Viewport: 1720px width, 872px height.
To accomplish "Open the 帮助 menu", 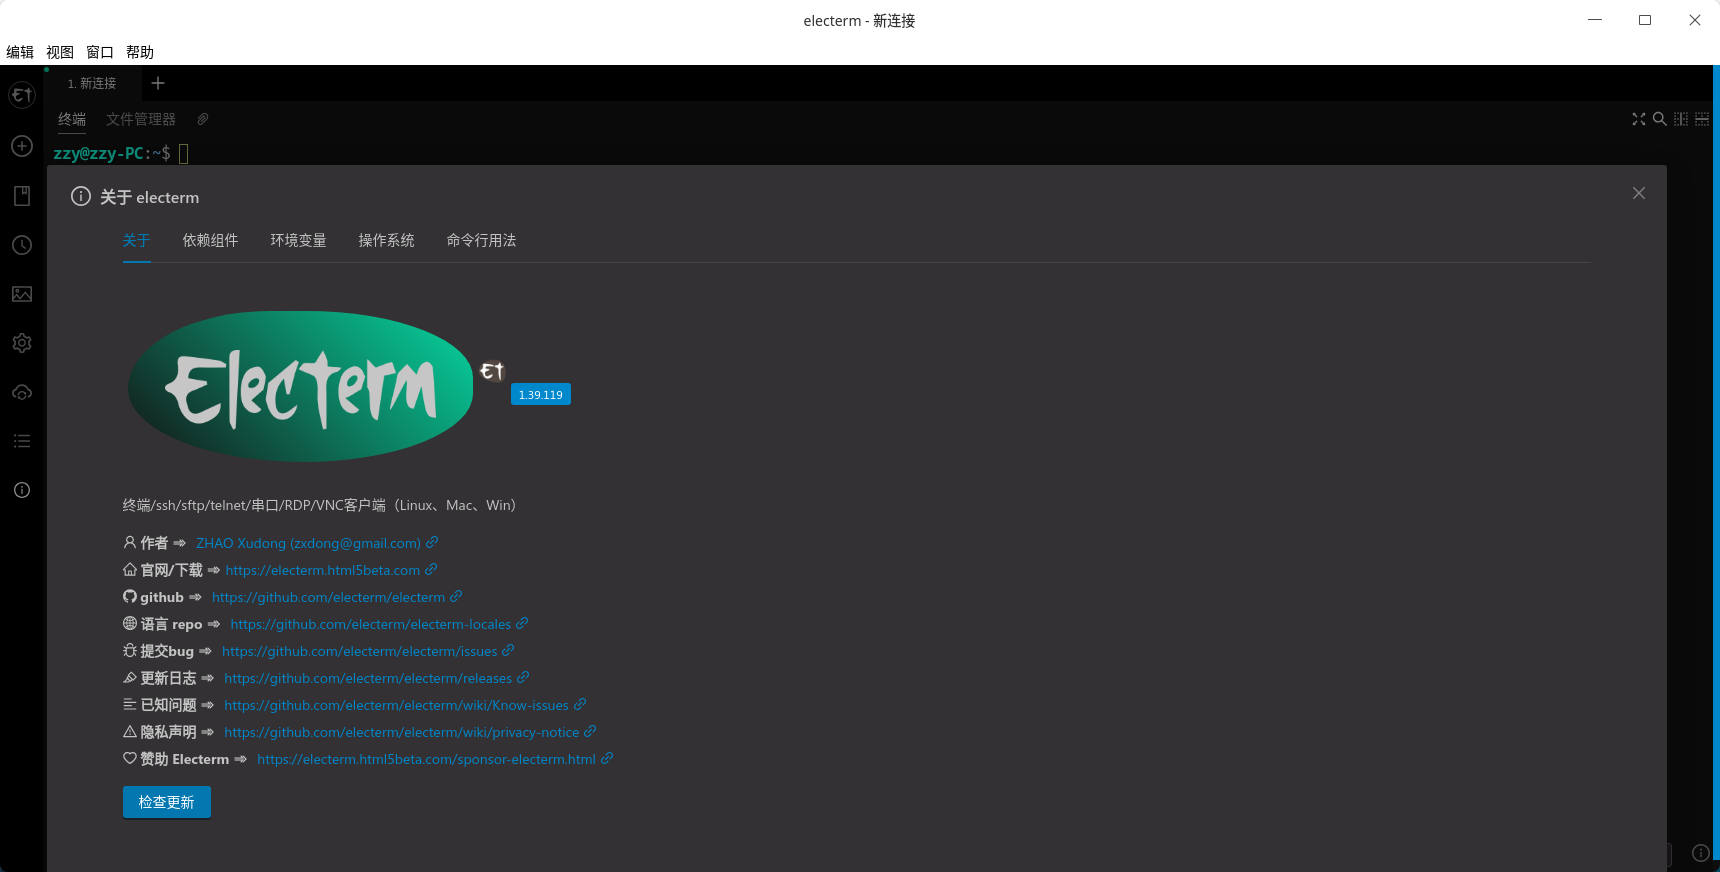I will point(140,52).
